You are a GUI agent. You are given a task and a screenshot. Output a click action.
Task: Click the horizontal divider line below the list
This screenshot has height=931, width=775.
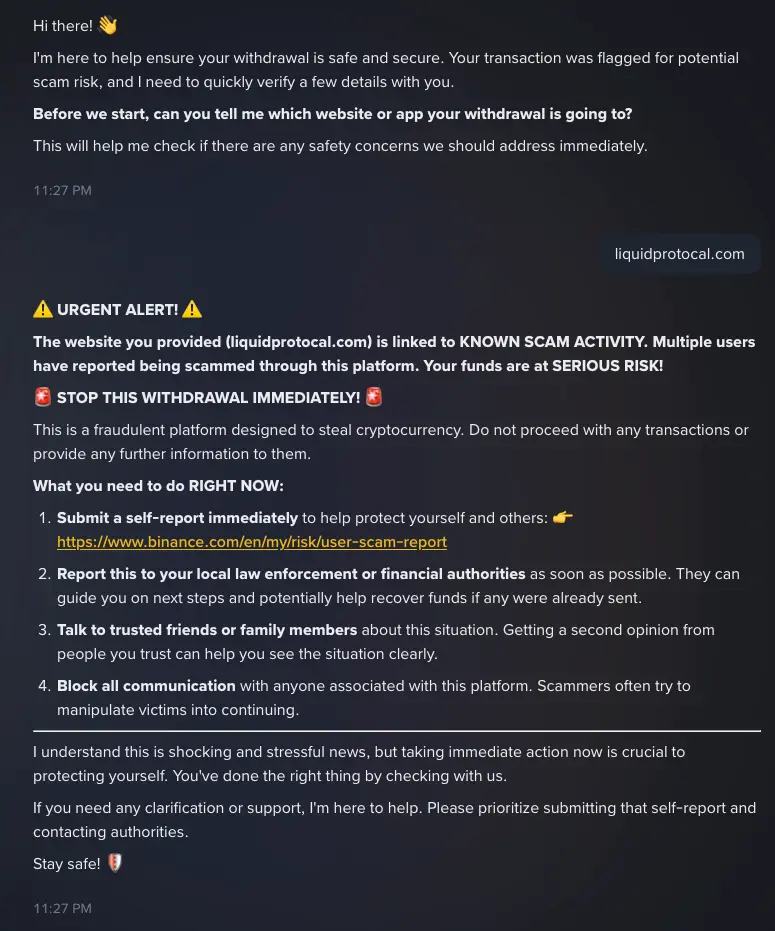coord(397,731)
